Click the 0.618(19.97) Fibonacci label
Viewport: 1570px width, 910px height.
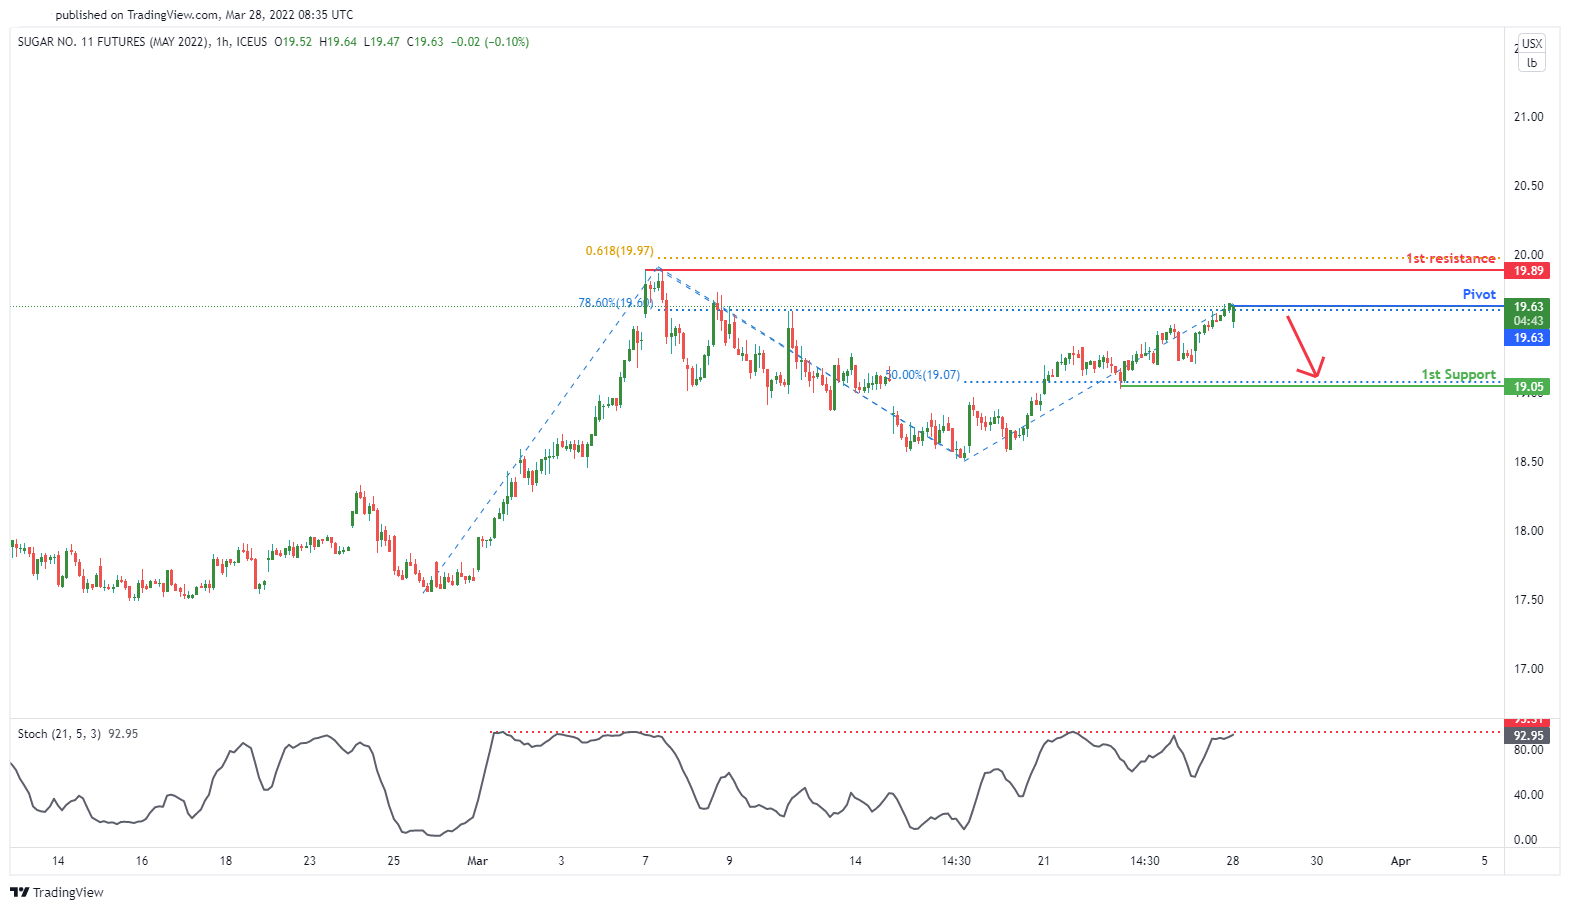pyautogui.click(x=620, y=251)
